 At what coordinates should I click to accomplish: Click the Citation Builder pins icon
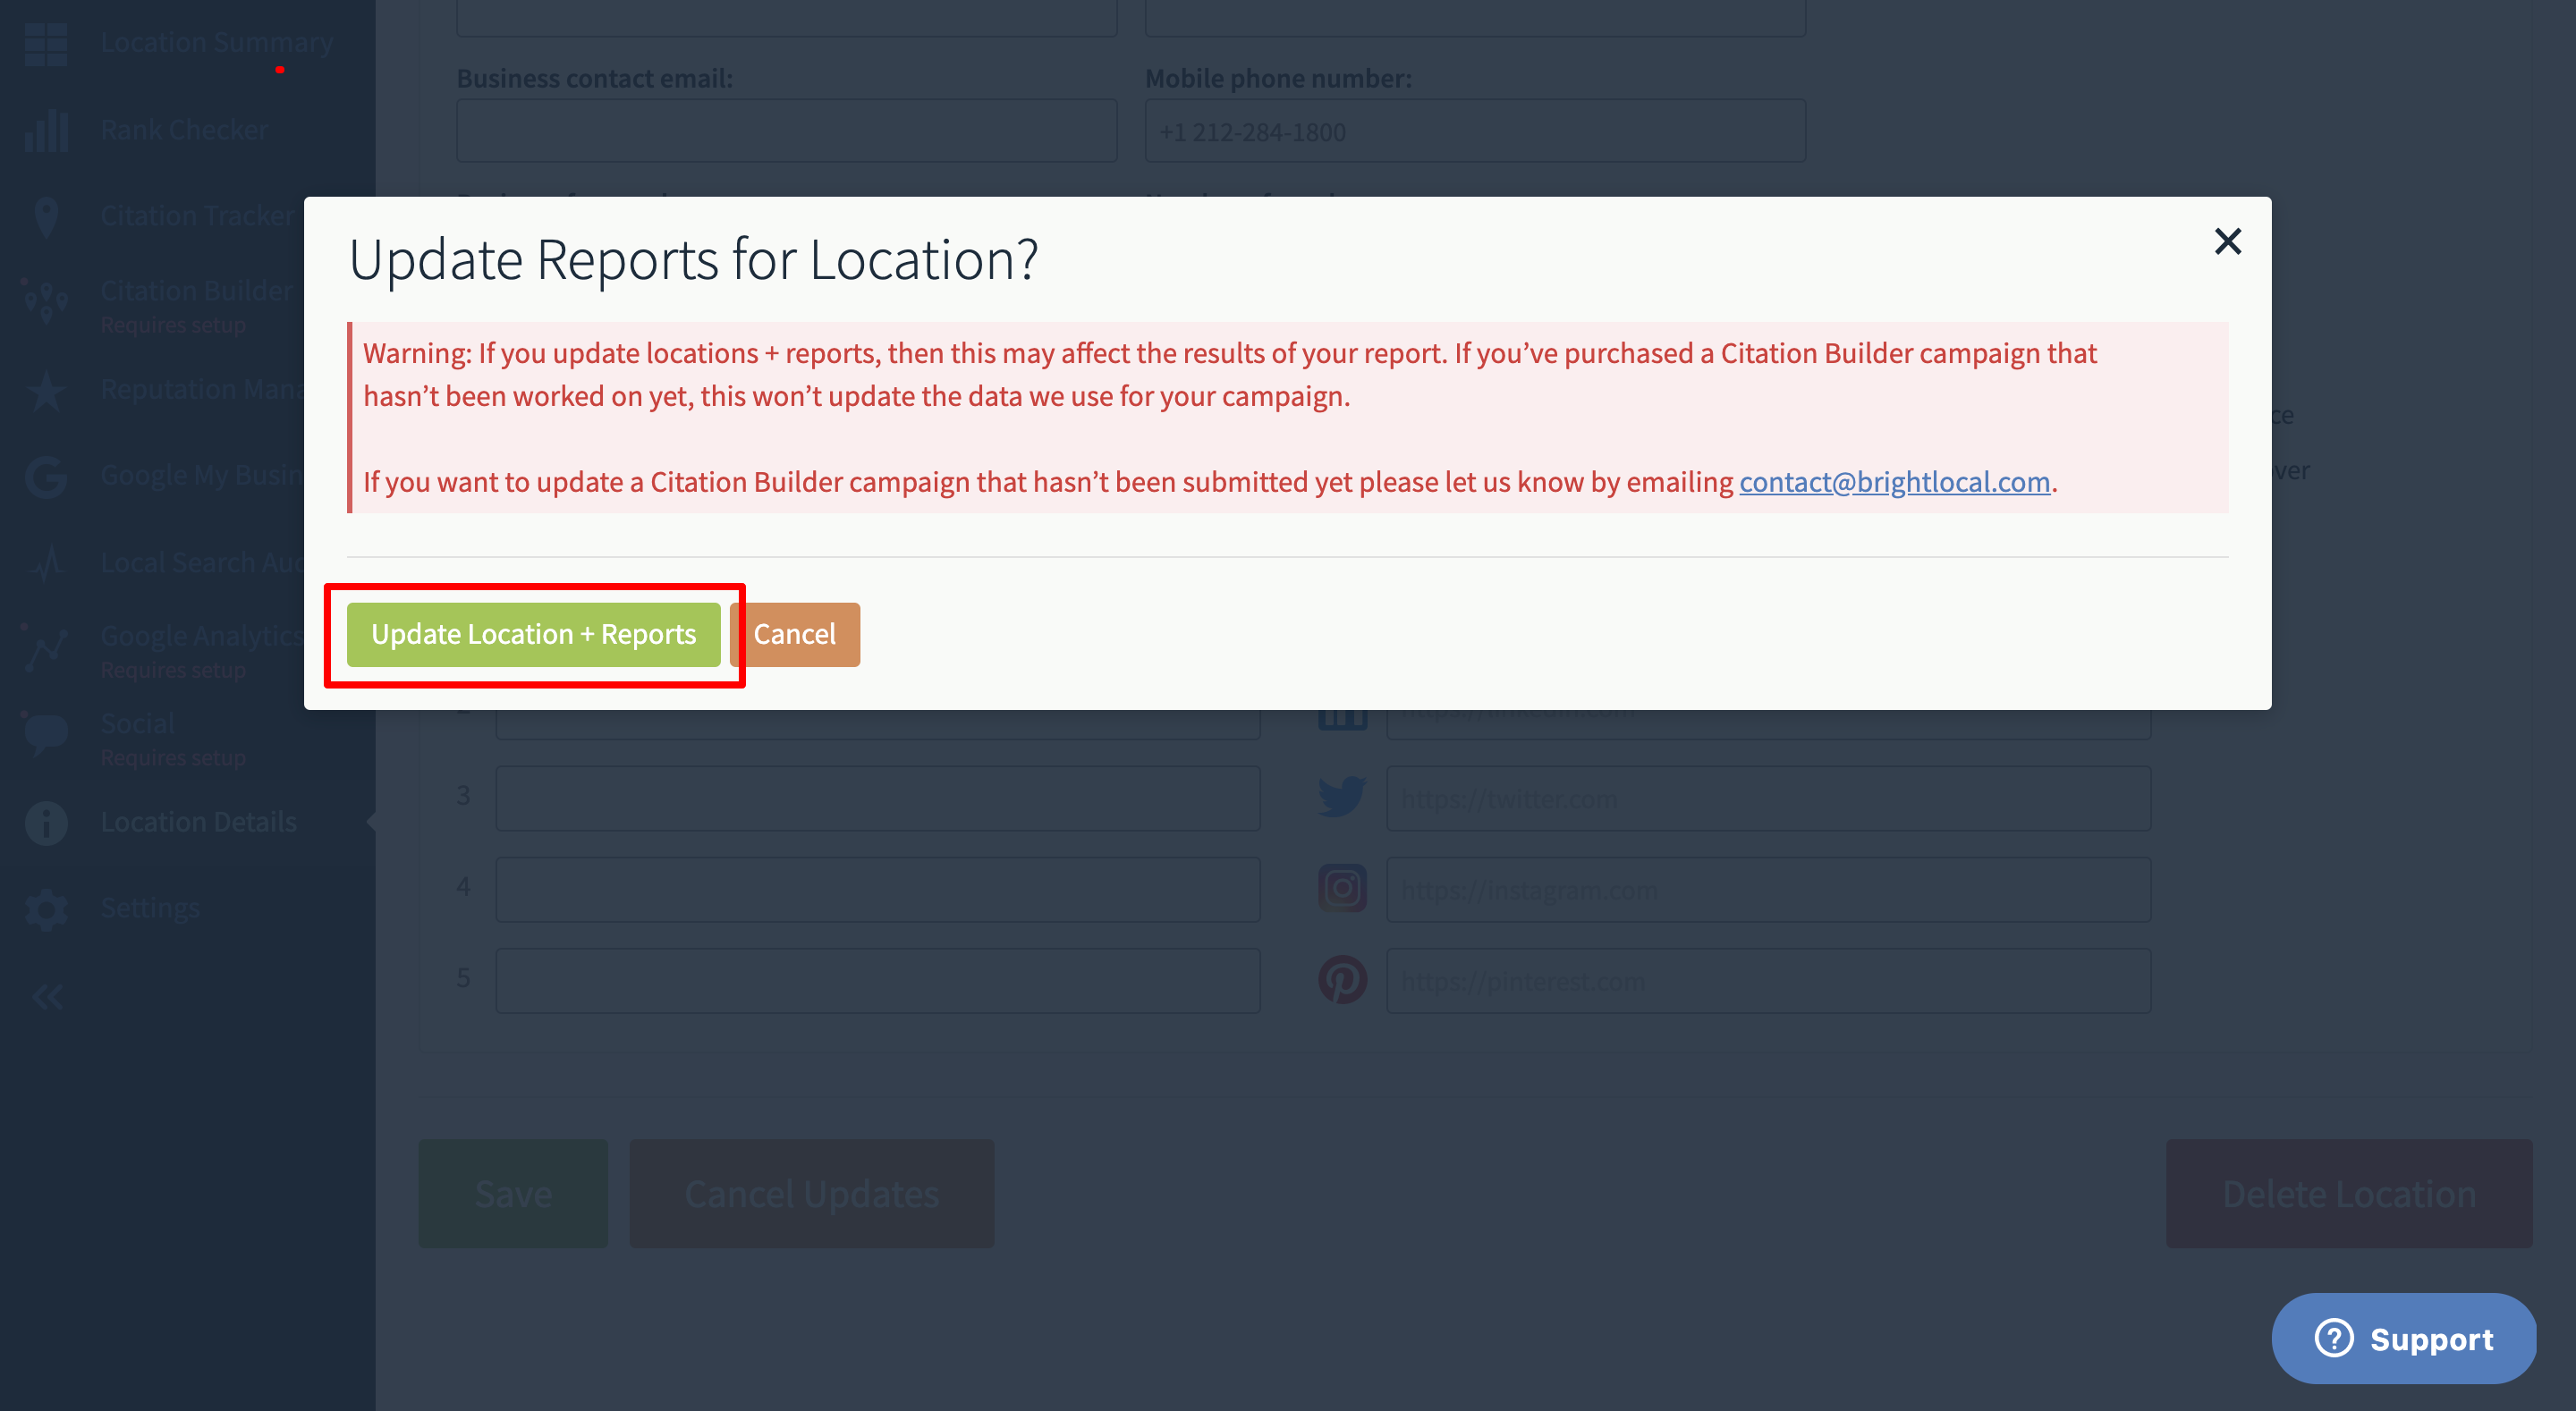[46, 301]
